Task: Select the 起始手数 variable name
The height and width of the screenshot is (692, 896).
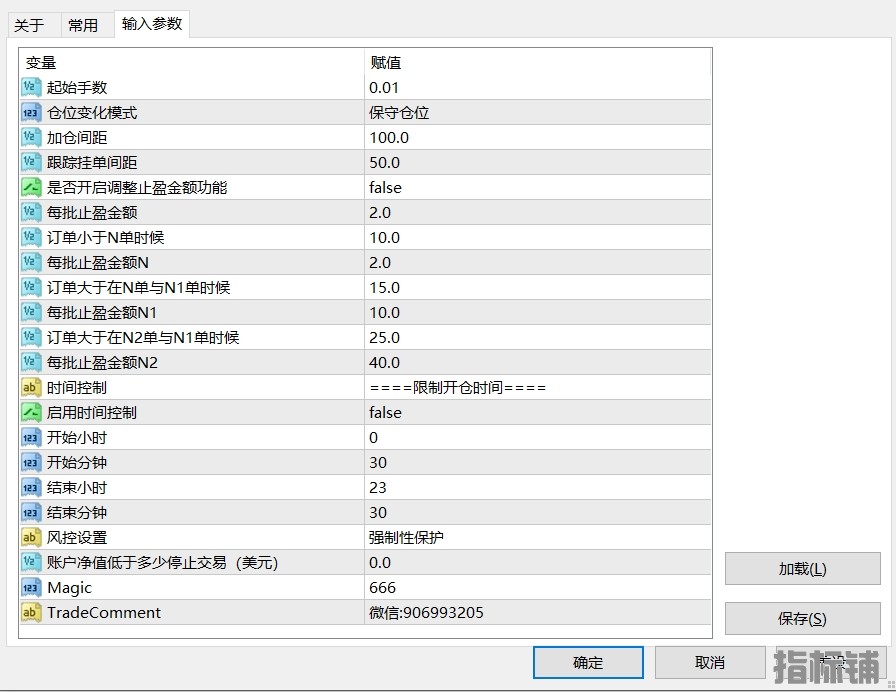Action: [77, 87]
